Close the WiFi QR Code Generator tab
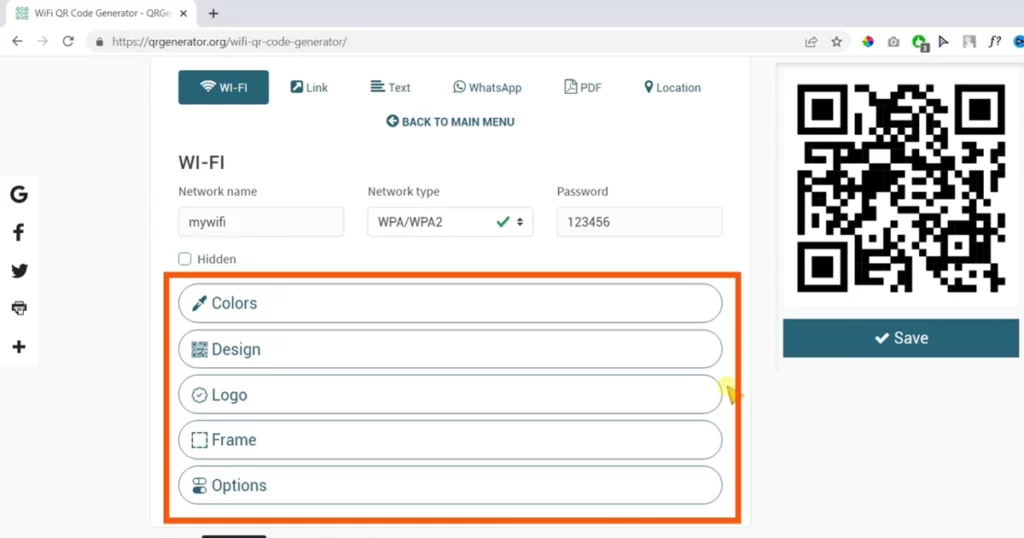Viewport: 1024px width, 538px height. [184, 13]
